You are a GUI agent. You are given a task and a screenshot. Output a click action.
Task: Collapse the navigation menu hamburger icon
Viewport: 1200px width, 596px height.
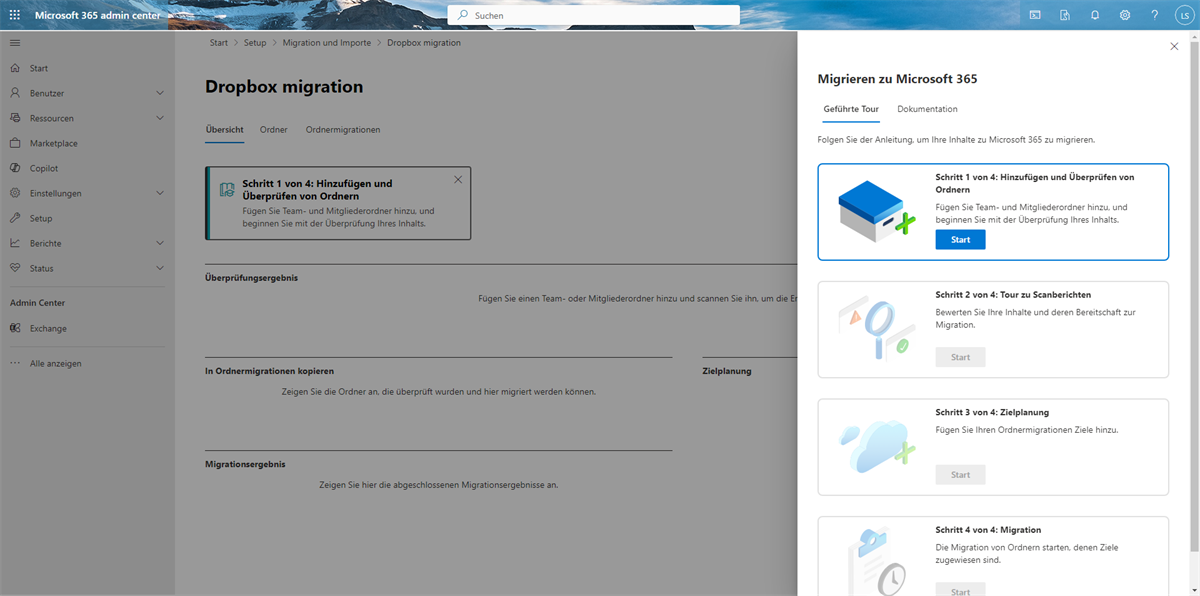[x=15, y=43]
